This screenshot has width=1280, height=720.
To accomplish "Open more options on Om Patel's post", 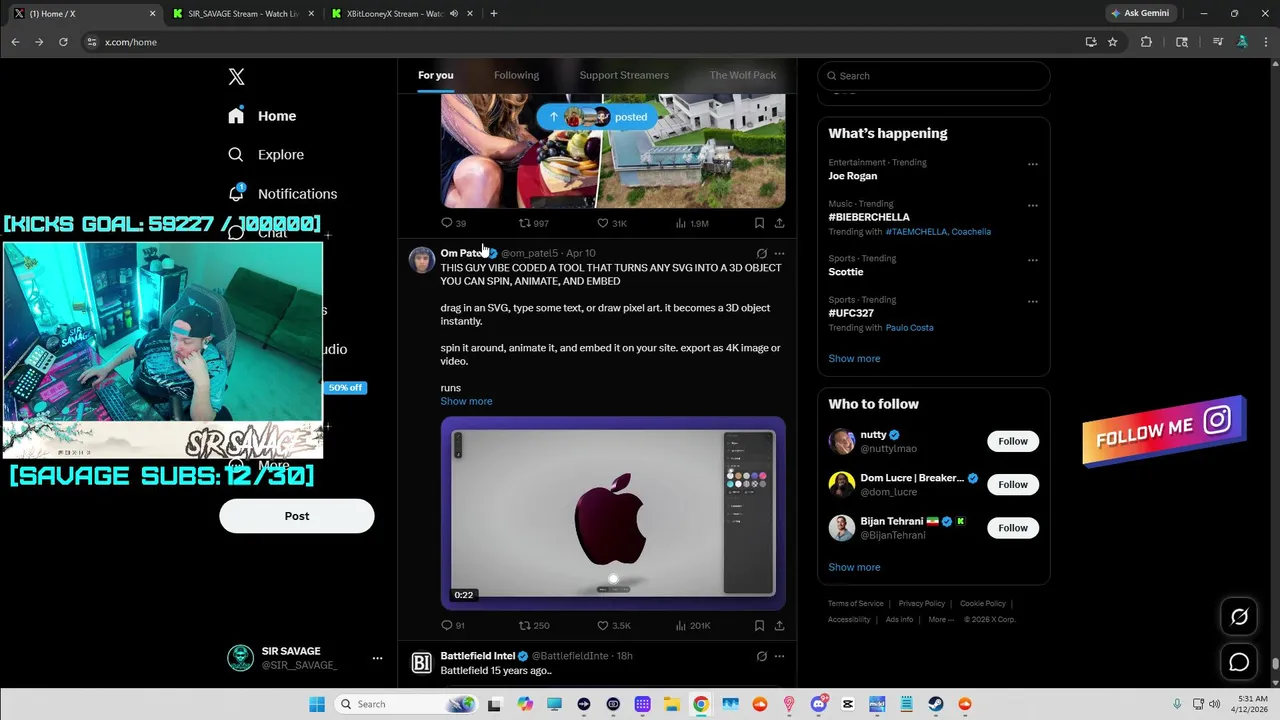I will point(779,254).
